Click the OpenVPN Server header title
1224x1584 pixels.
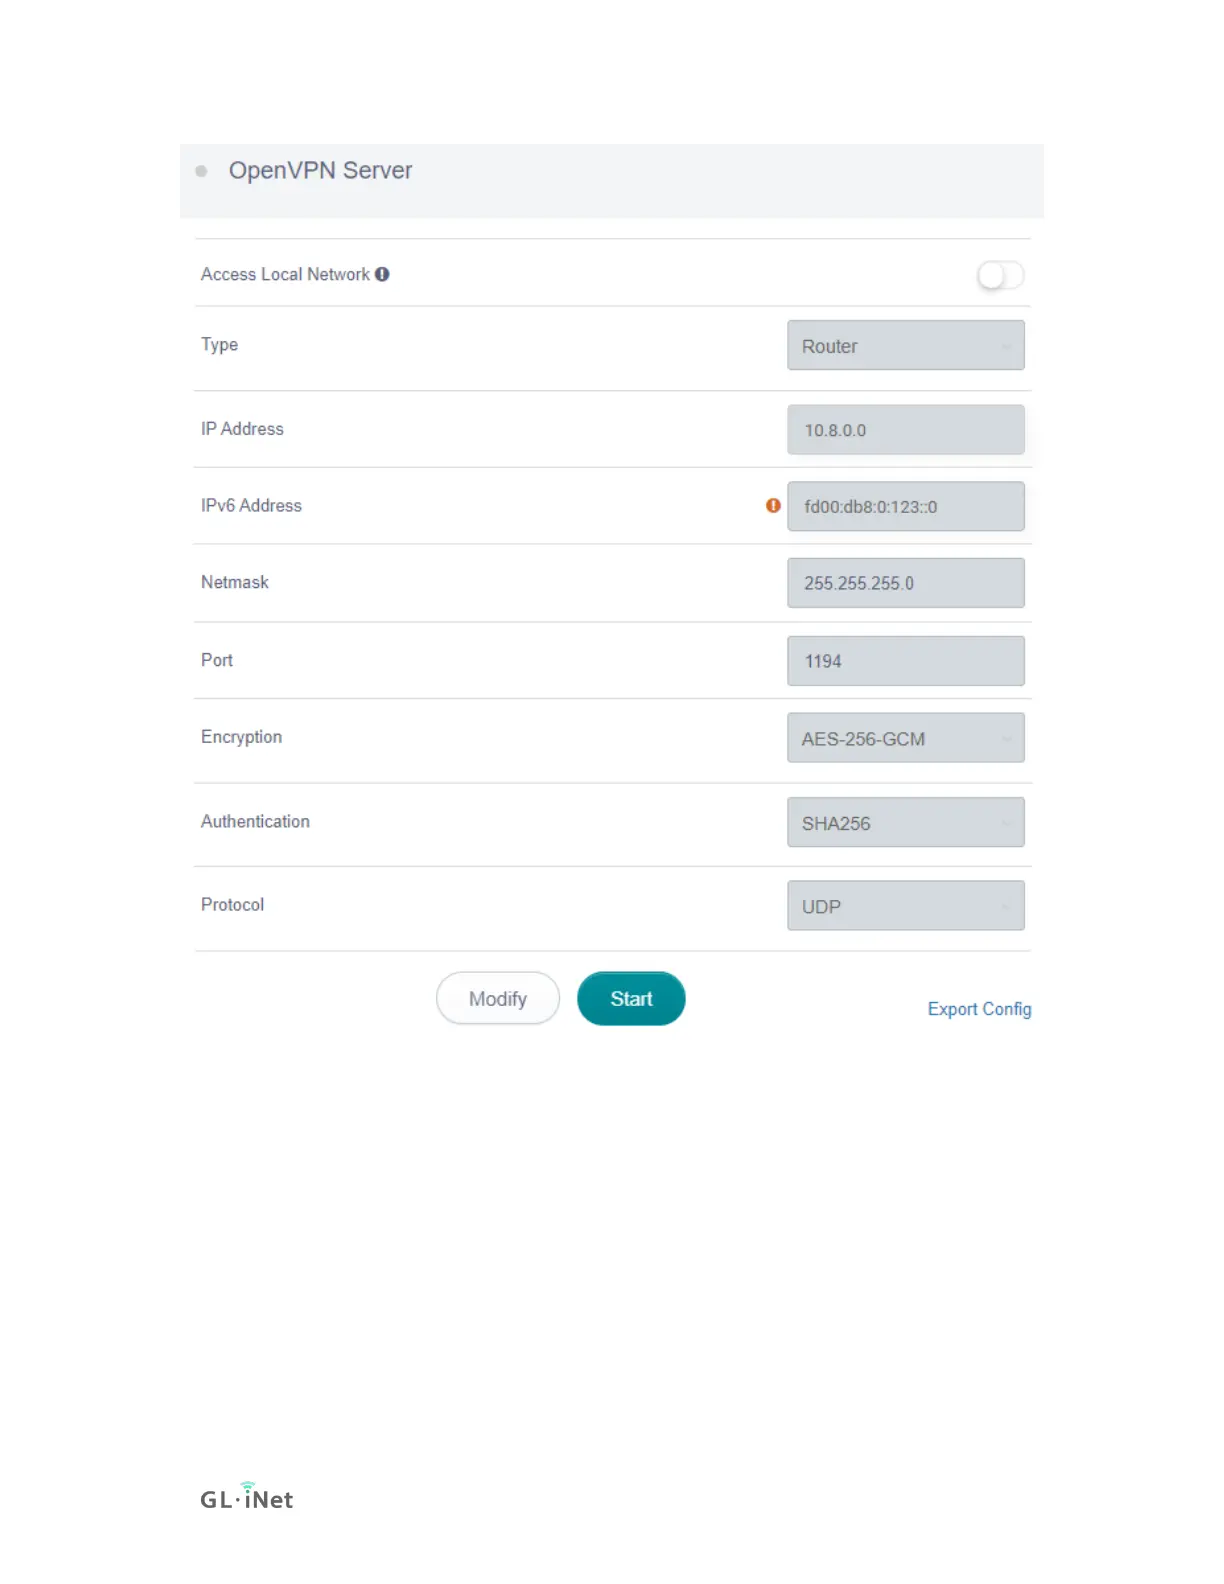[320, 171]
